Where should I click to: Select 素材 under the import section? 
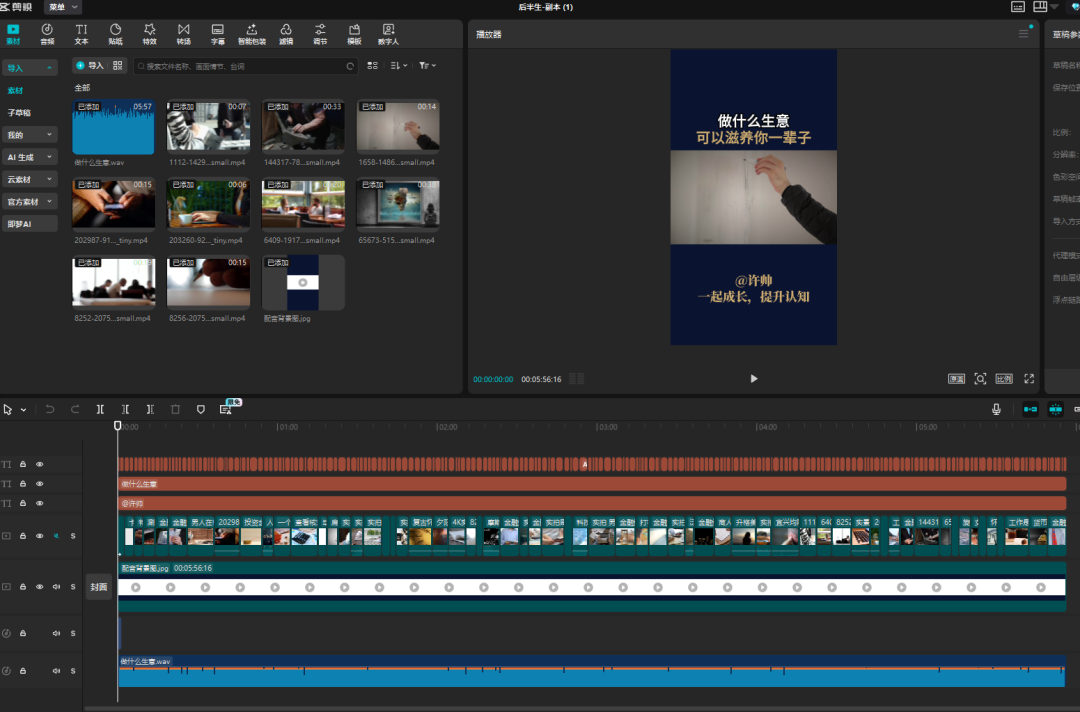point(15,90)
